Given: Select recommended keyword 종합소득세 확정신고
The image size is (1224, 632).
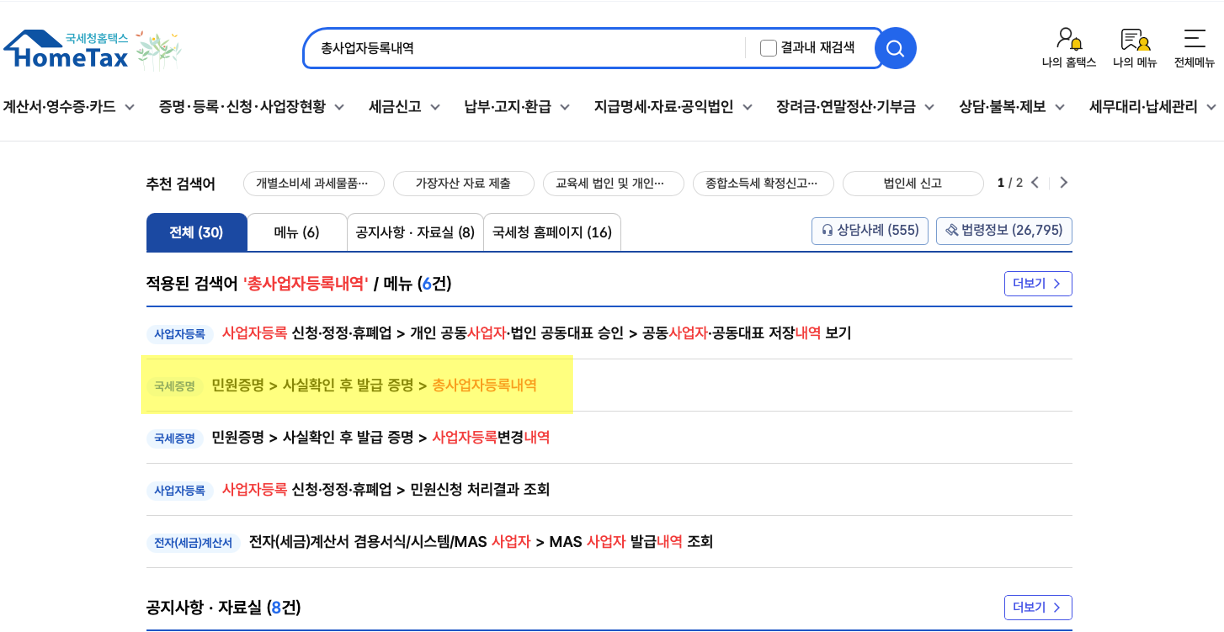Looking at the screenshot, I should (x=763, y=183).
